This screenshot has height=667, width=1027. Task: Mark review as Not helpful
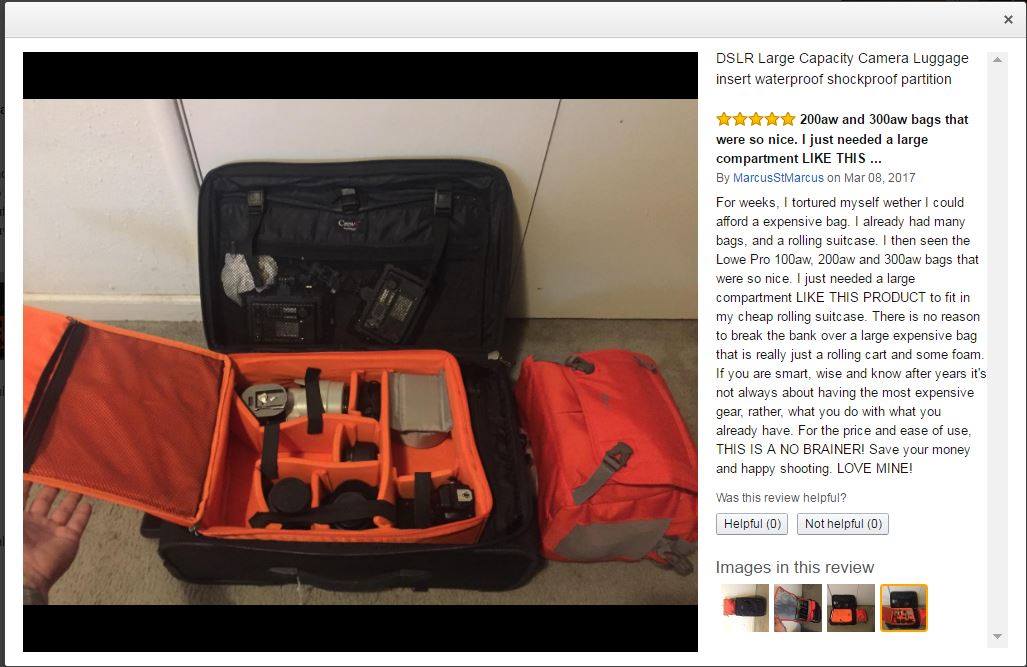(x=843, y=524)
